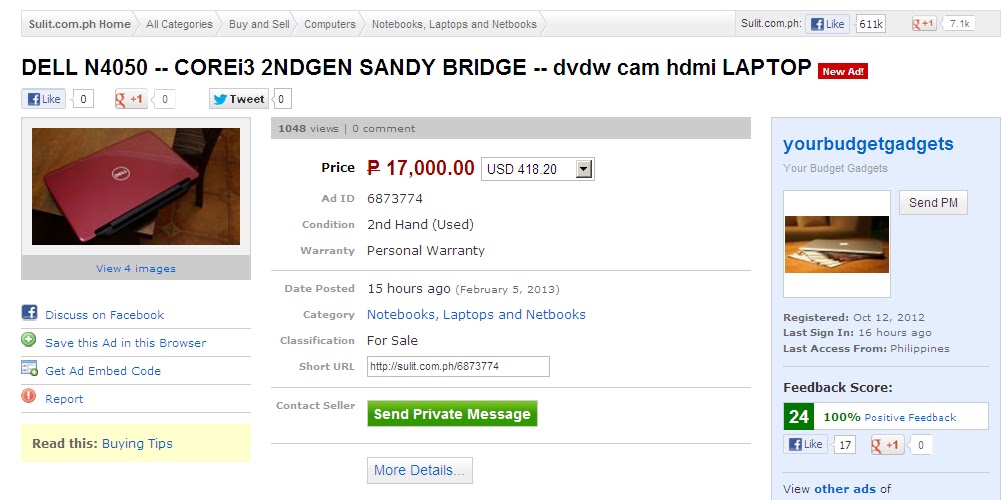Click Send PM button in seller panel

933,202
